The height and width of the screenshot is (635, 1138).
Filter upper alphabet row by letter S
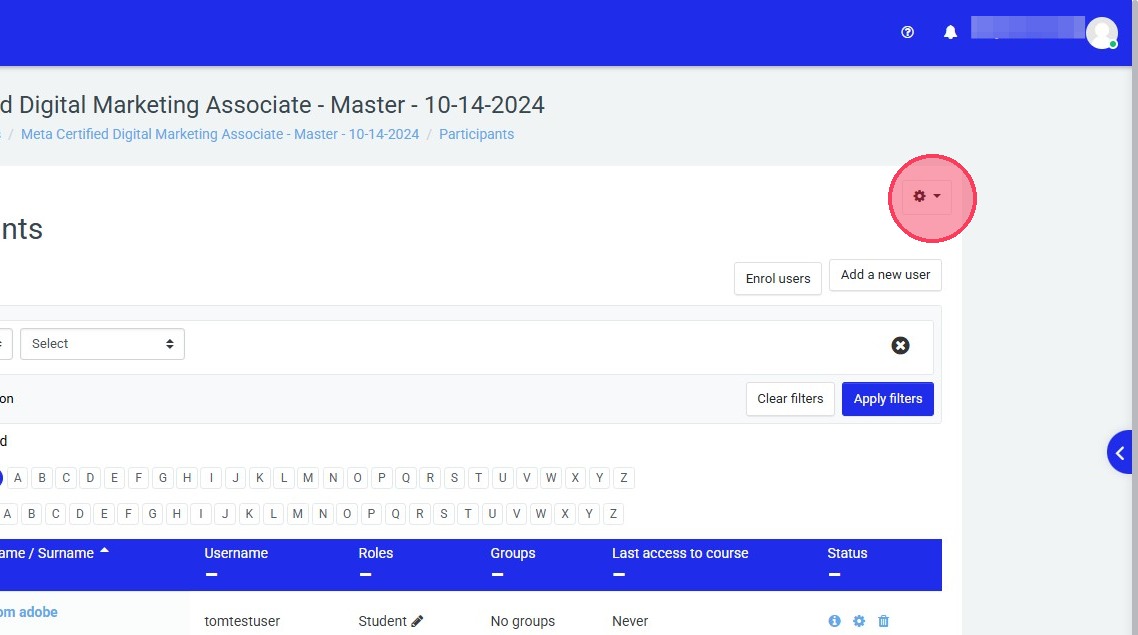click(x=454, y=478)
